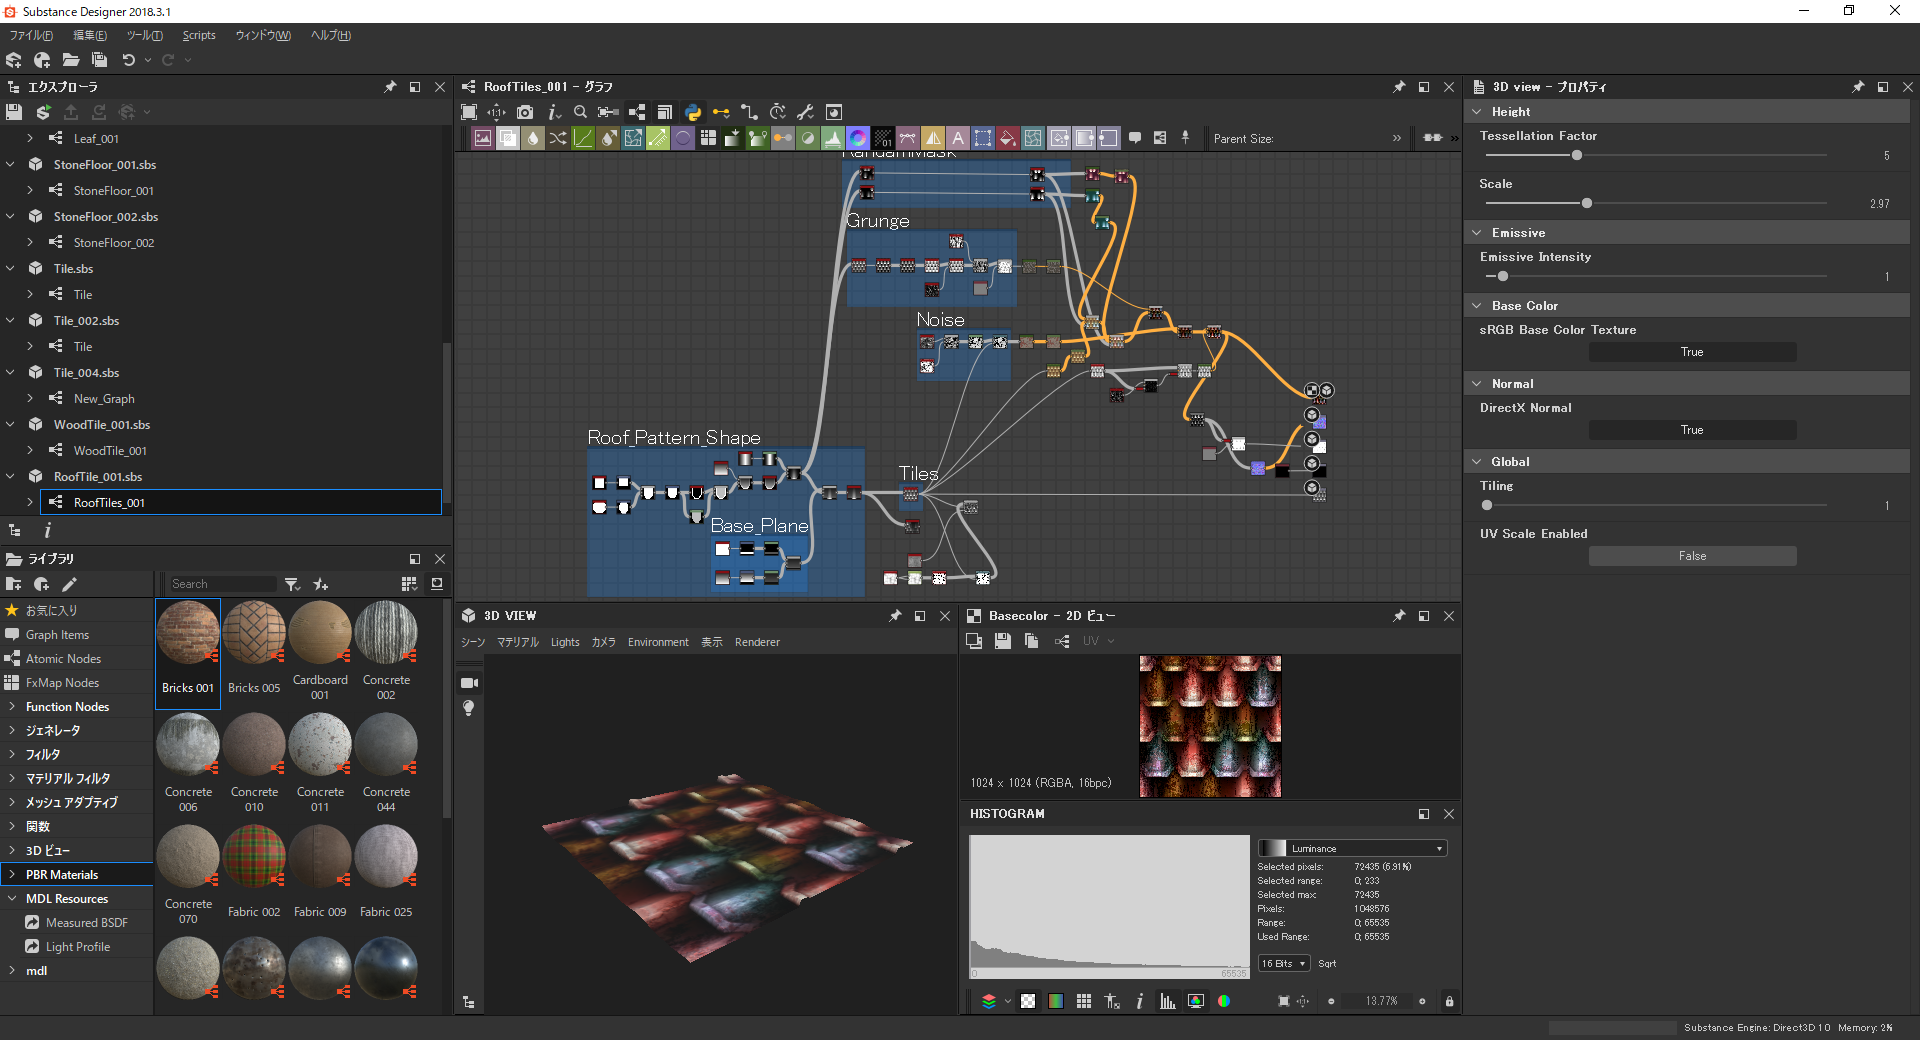1920x1040 pixels.
Task: Toggle transparency checkerboard icon in 2D view bar
Action: pos(1028,1001)
